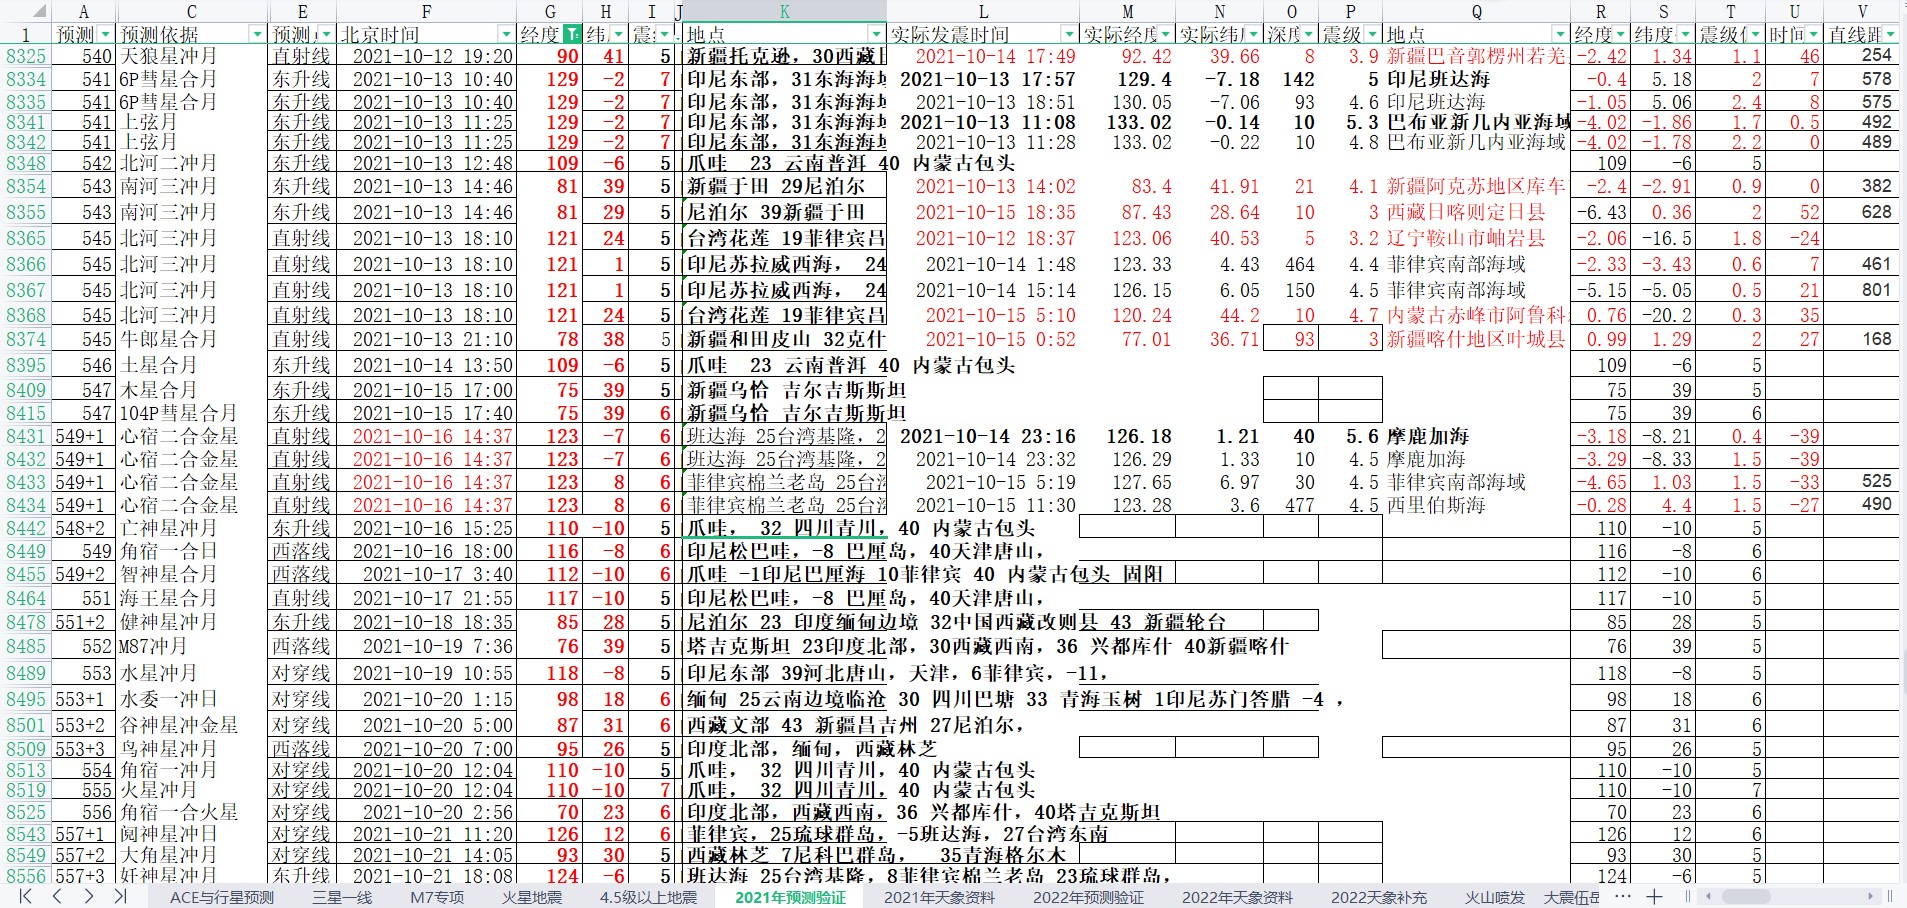Switch to the 2022年预测验证 sheet tab

pyautogui.click(x=1088, y=897)
